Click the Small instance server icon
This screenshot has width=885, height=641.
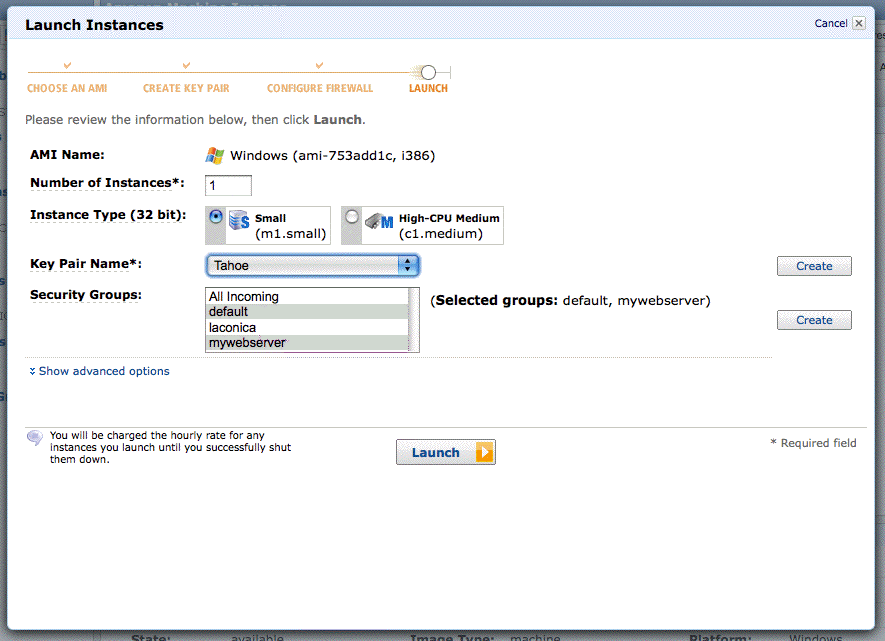pos(239,221)
